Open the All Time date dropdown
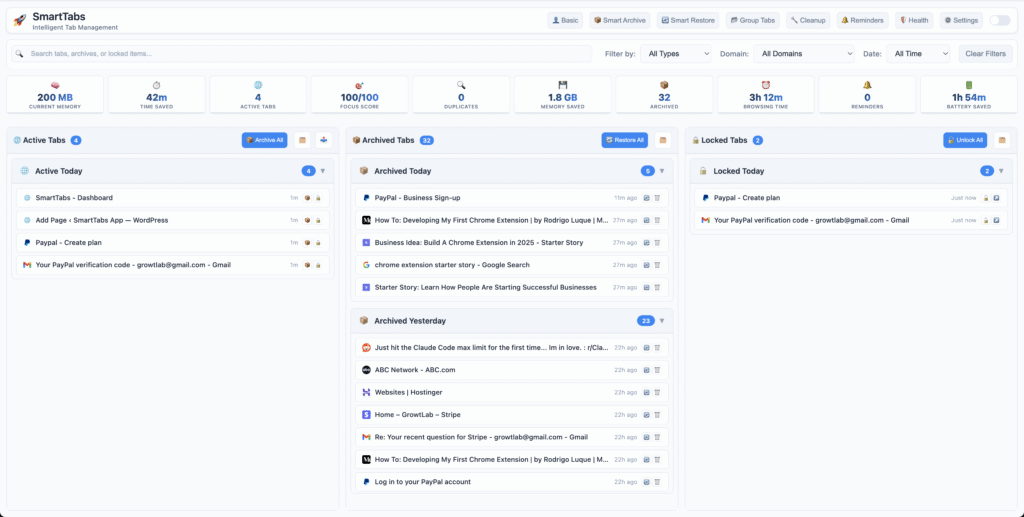1024x517 pixels. (918, 54)
